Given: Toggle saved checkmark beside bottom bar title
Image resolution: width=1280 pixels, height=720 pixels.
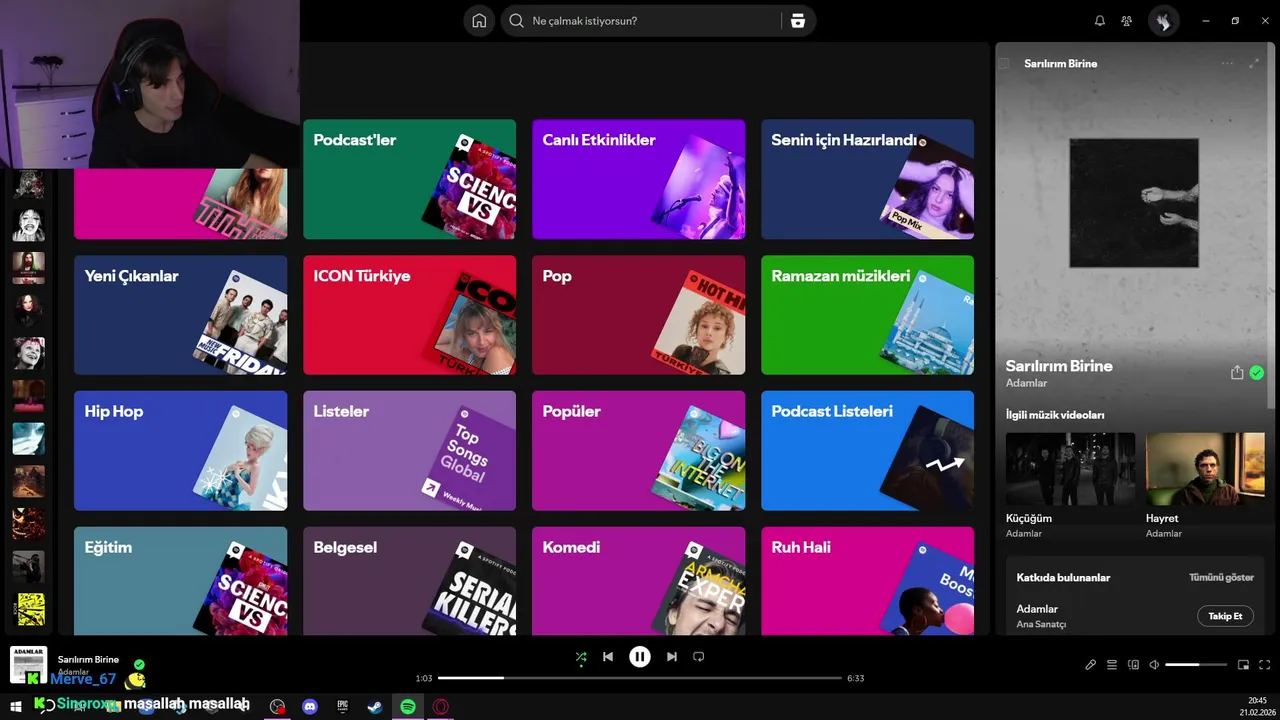Looking at the screenshot, I should click(139, 664).
